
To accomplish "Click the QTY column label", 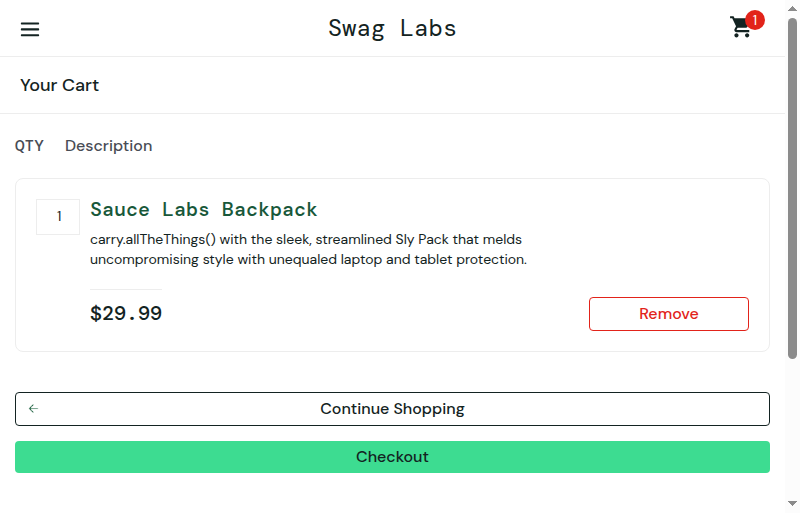I will [29, 146].
